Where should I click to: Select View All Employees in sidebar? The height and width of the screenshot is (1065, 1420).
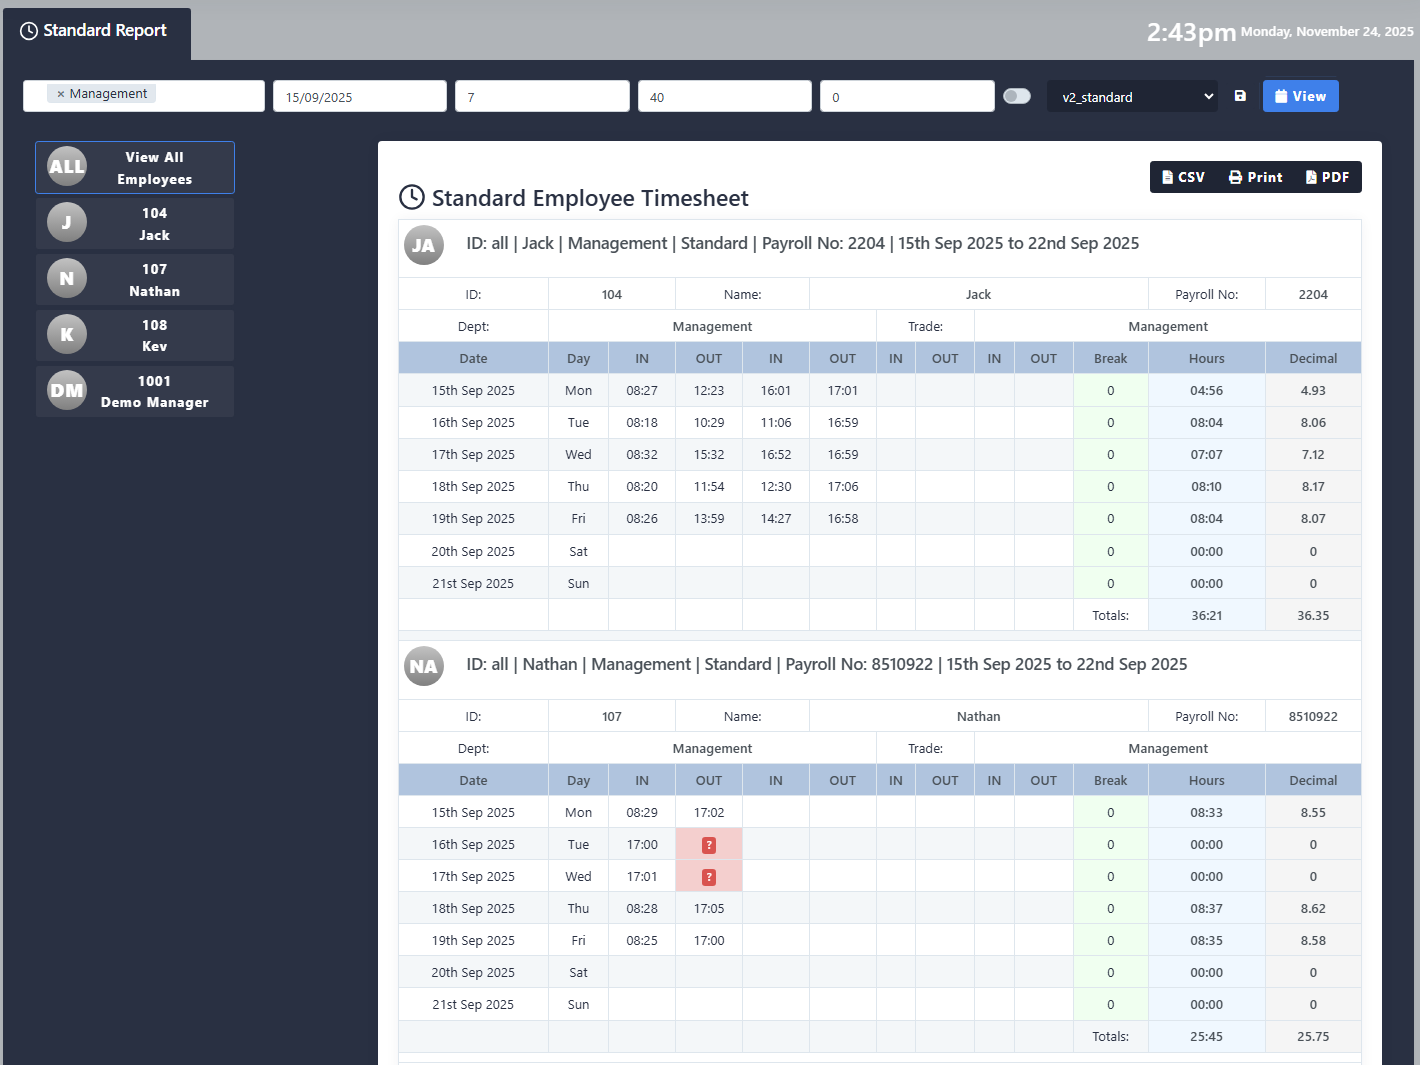pyautogui.click(x=135, y=167)
